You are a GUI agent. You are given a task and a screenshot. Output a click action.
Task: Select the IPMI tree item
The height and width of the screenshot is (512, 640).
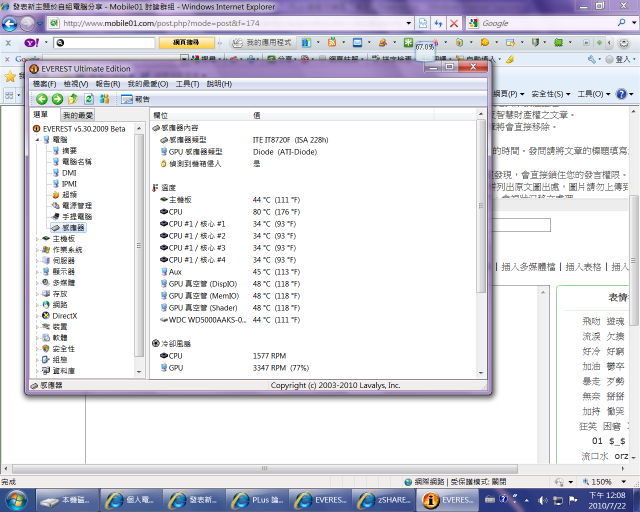pyautogui.click(x=64, y=184)
